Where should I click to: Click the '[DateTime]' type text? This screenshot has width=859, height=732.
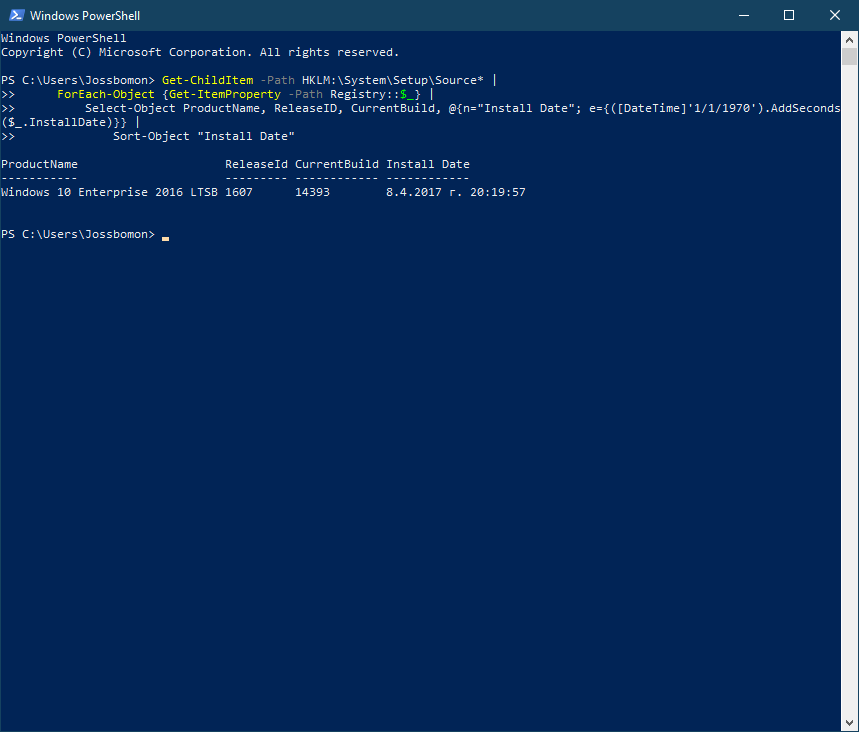[652, 108]
